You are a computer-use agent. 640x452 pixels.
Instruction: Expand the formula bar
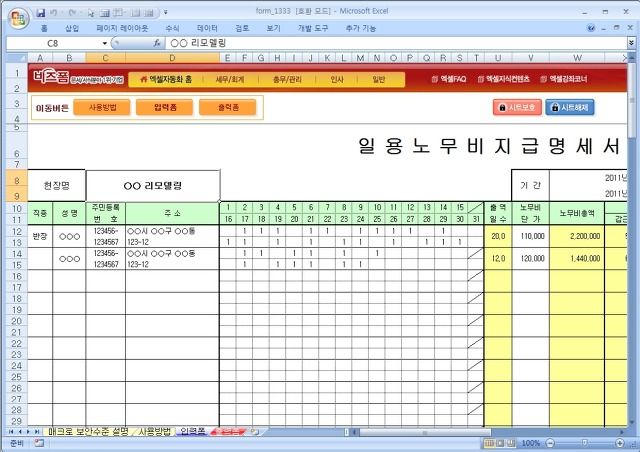(631, 43)
